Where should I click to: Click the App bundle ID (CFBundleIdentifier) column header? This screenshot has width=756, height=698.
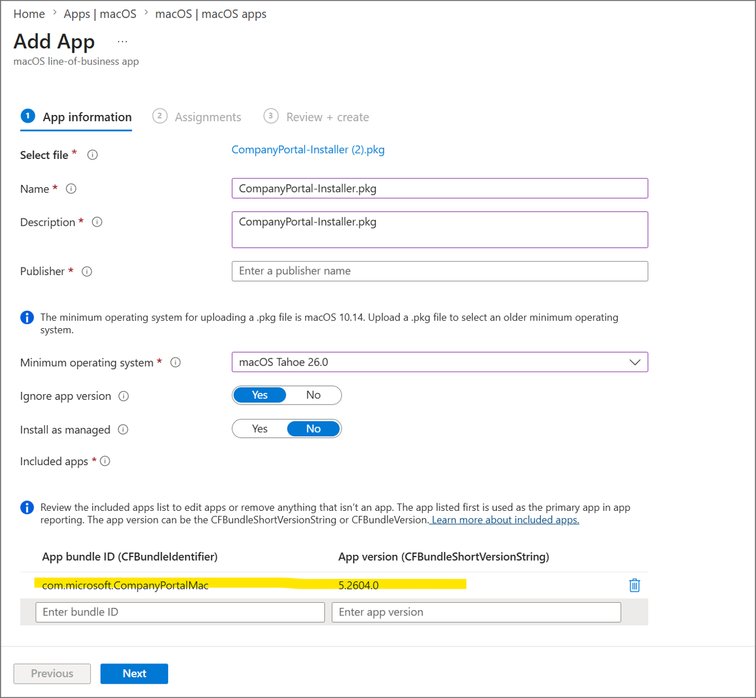click(x=130, y=557)
